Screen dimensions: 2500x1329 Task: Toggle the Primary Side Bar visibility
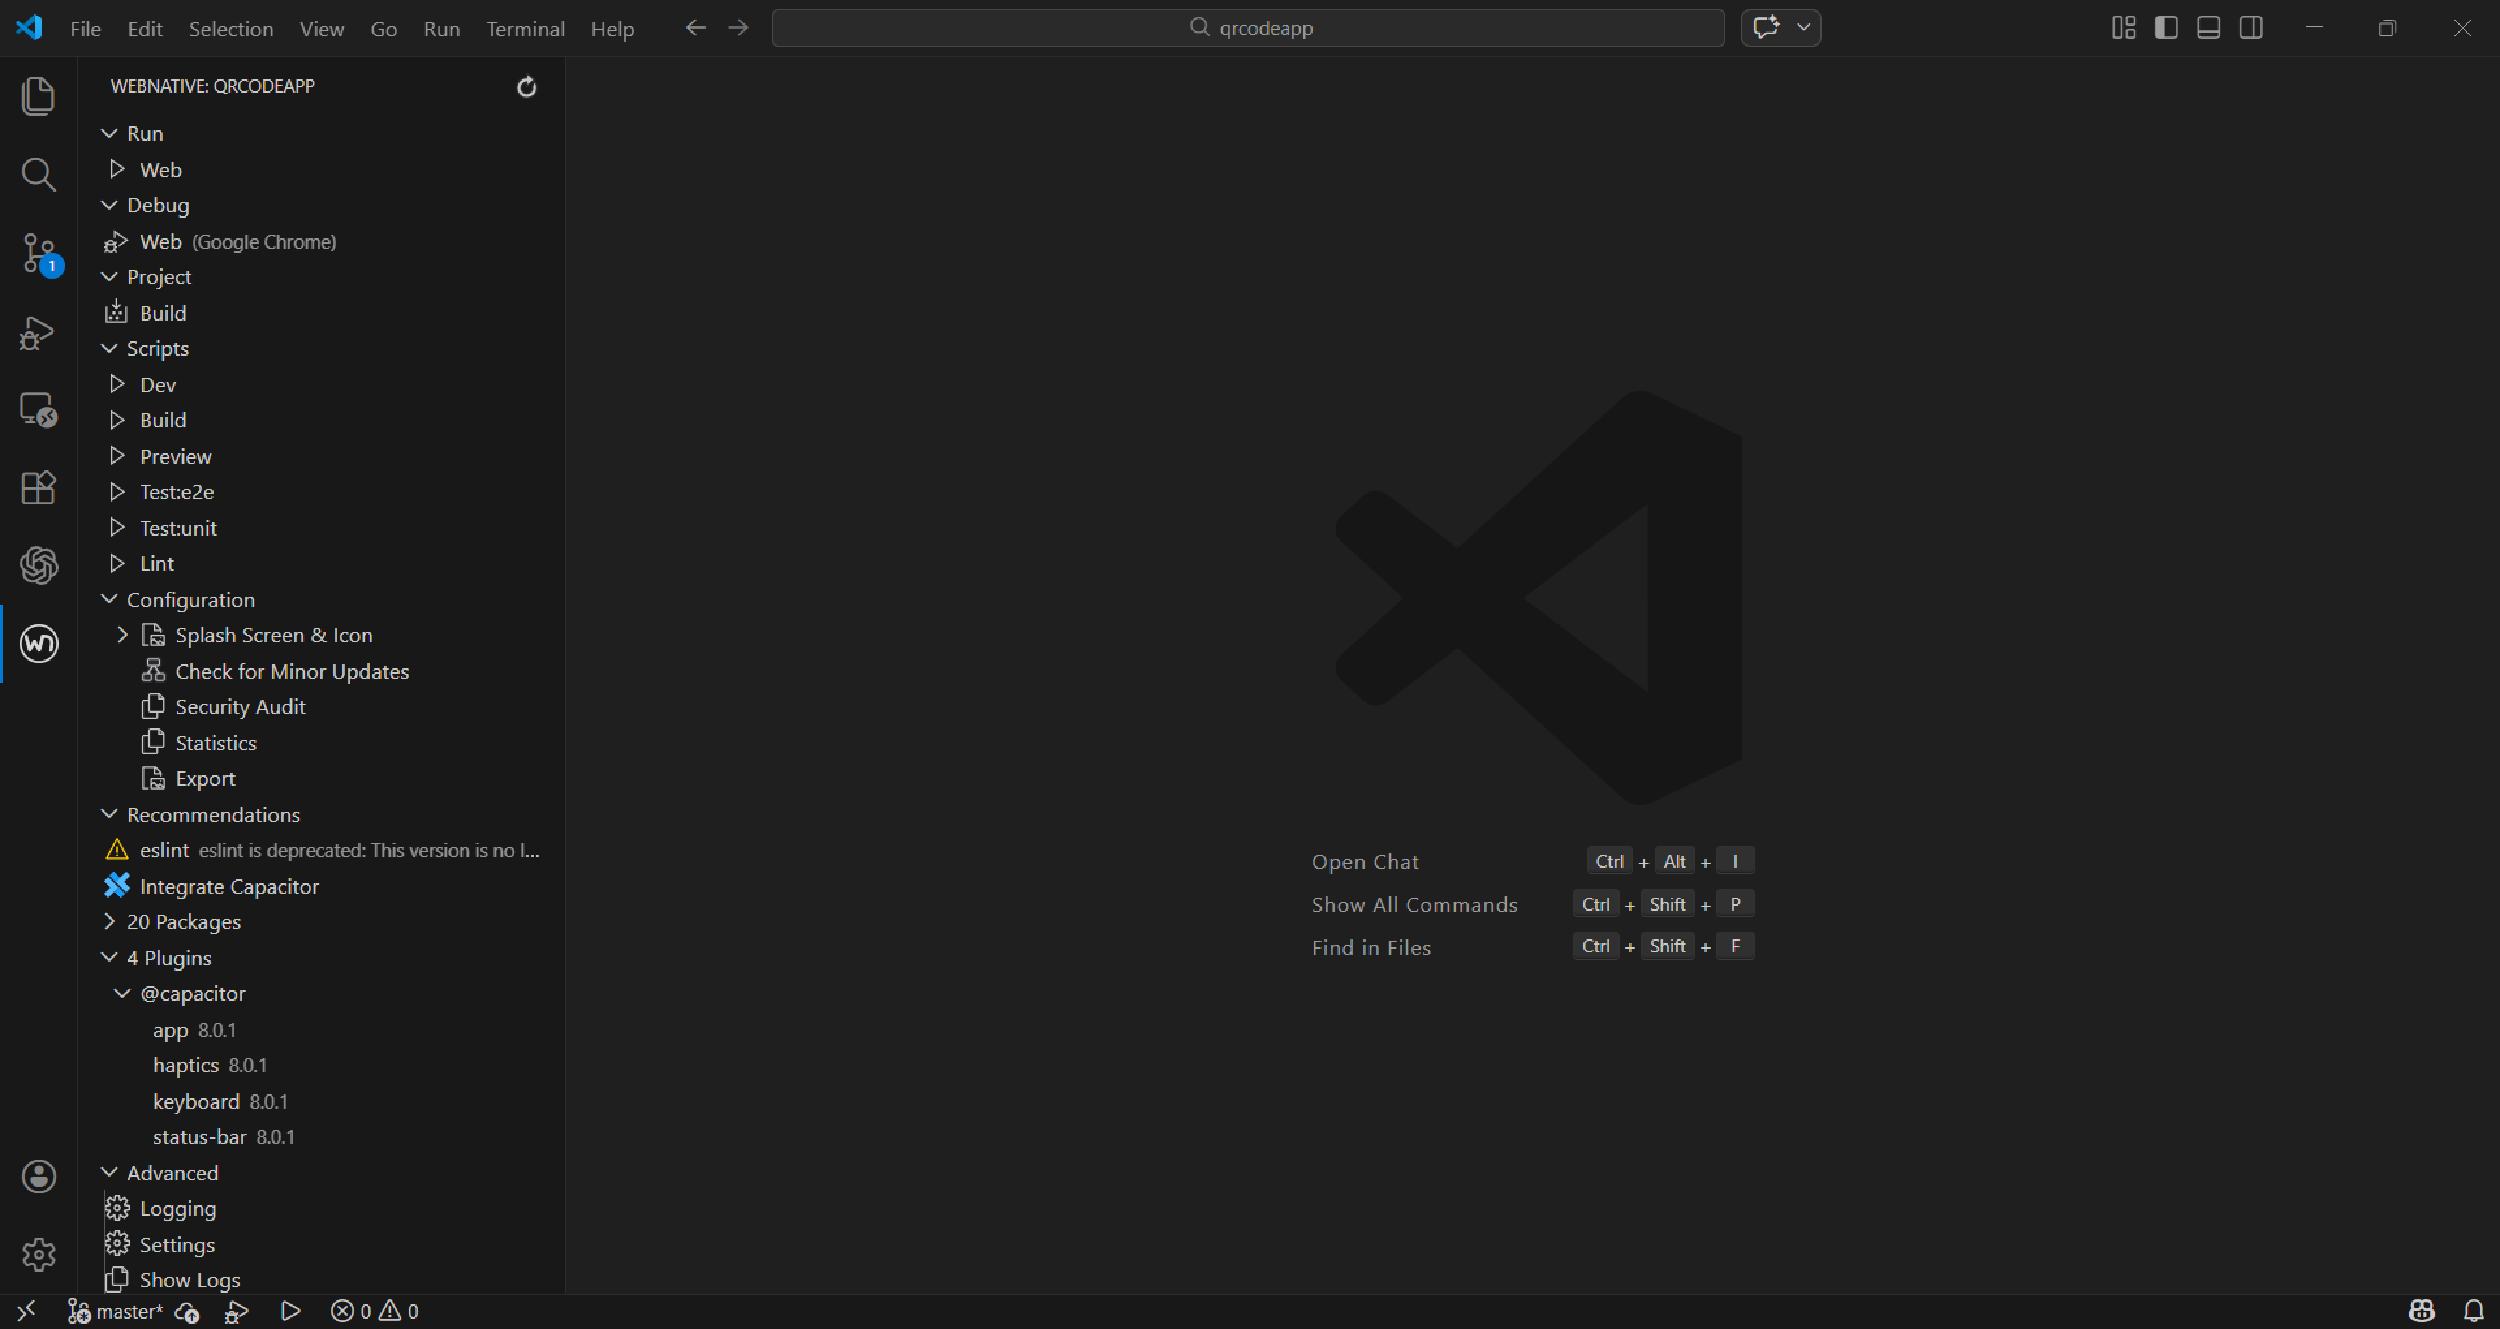pos(2166,28)
